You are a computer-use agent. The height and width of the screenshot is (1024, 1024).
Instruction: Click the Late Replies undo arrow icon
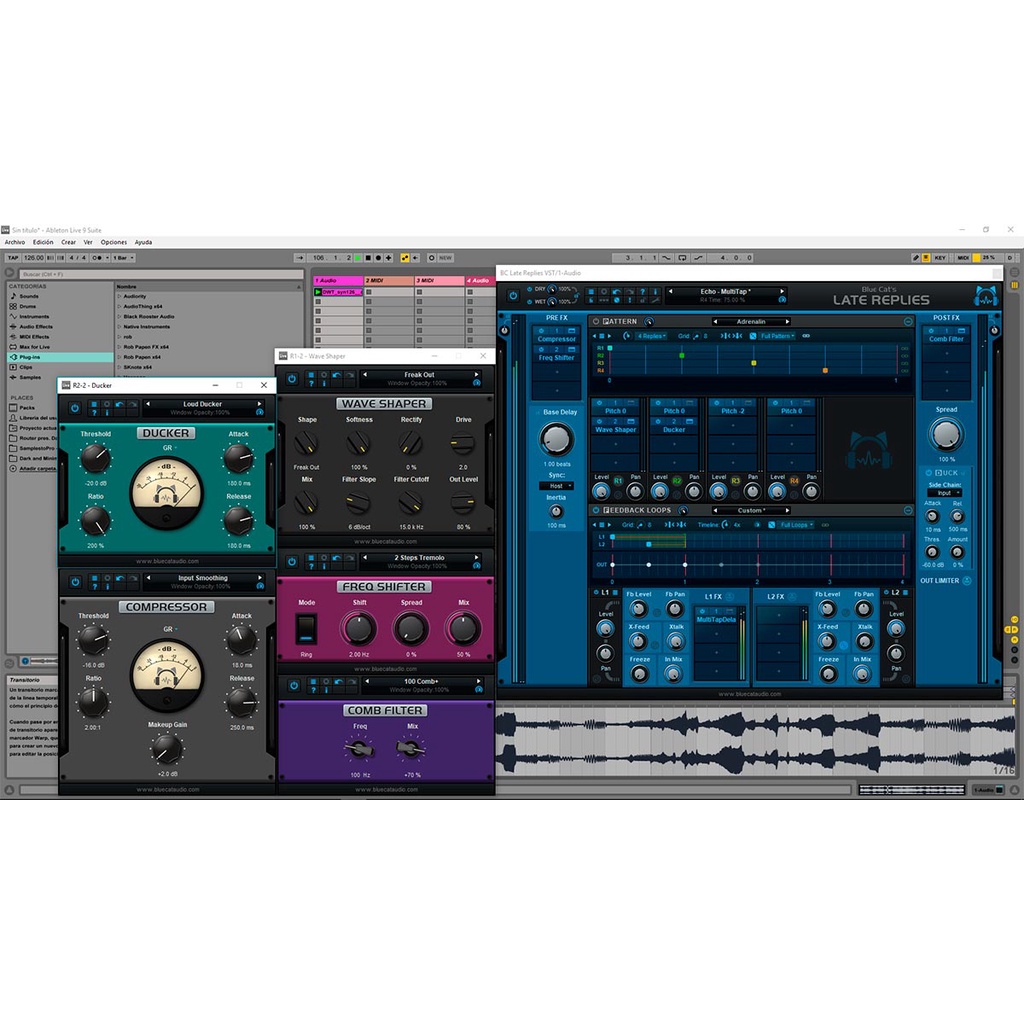[x=616, y=291]
